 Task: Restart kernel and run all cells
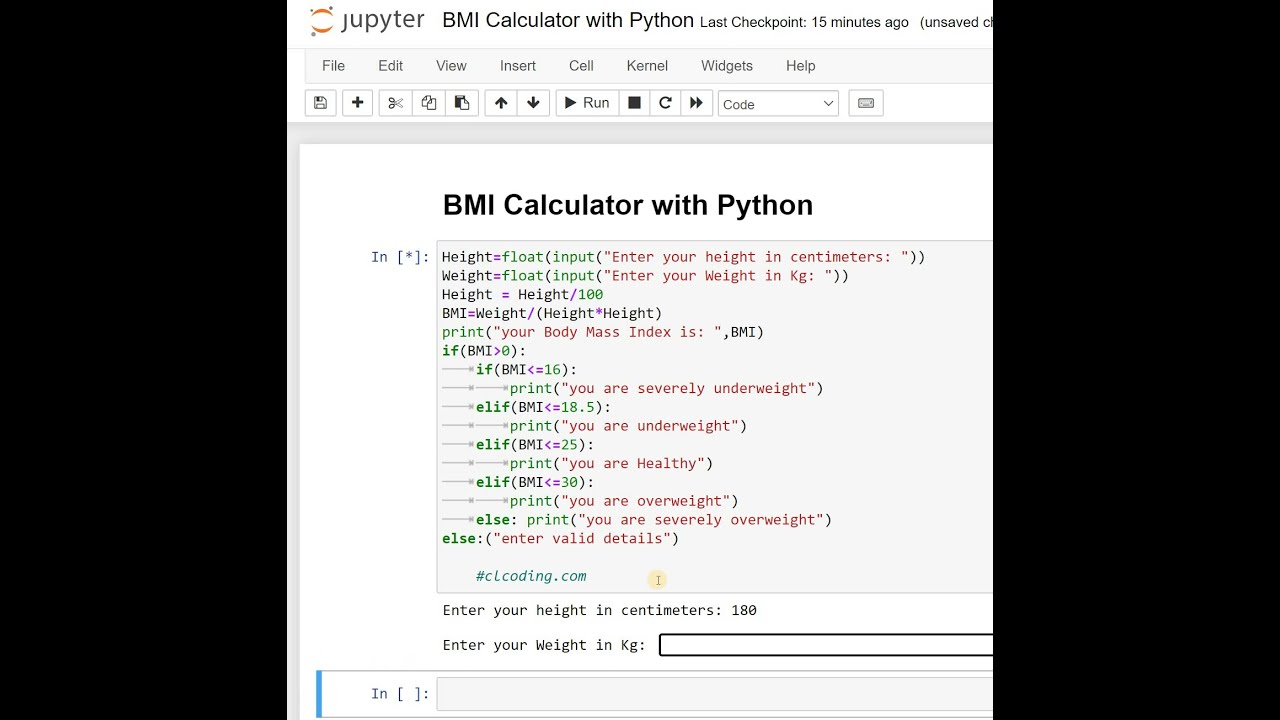[696, 103]
